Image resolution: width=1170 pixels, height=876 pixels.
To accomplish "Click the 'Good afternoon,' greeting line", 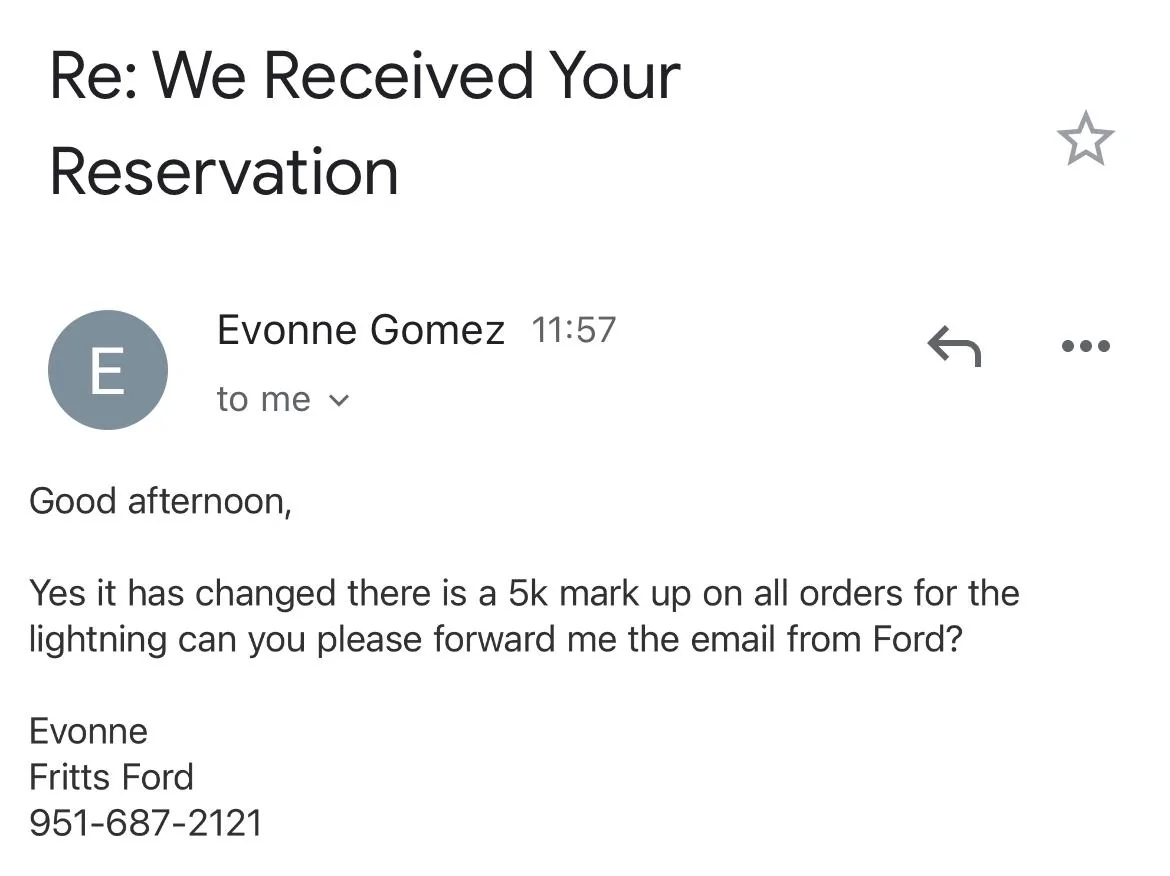I will point(160,501).
